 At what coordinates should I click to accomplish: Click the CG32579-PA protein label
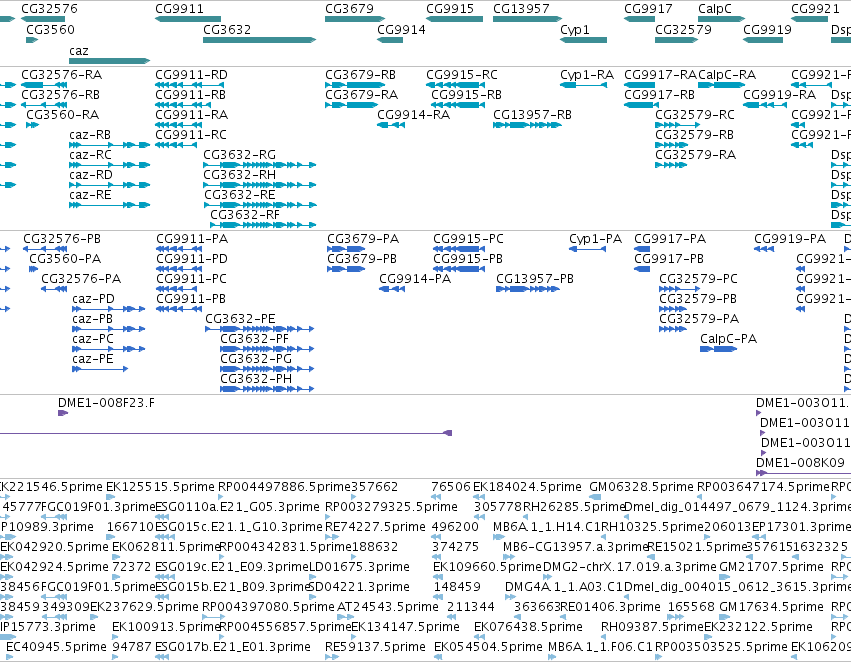click(699, 319)
